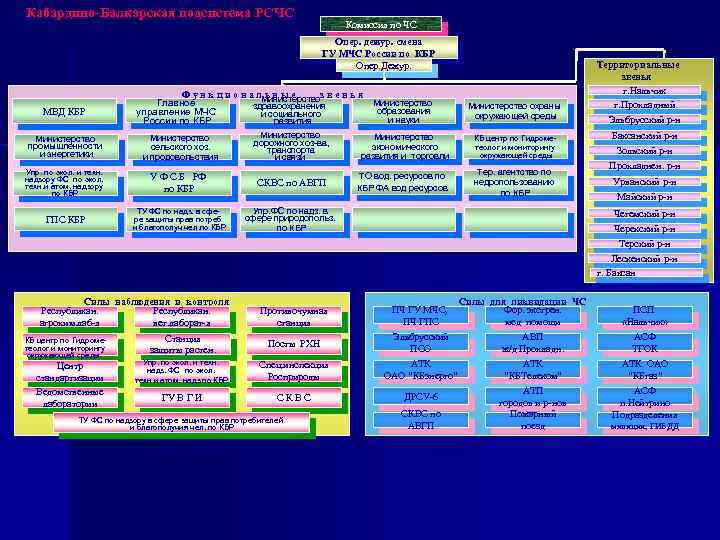
Task: Select 'Баксанский р-н' entry
Action: pos(644,135)
